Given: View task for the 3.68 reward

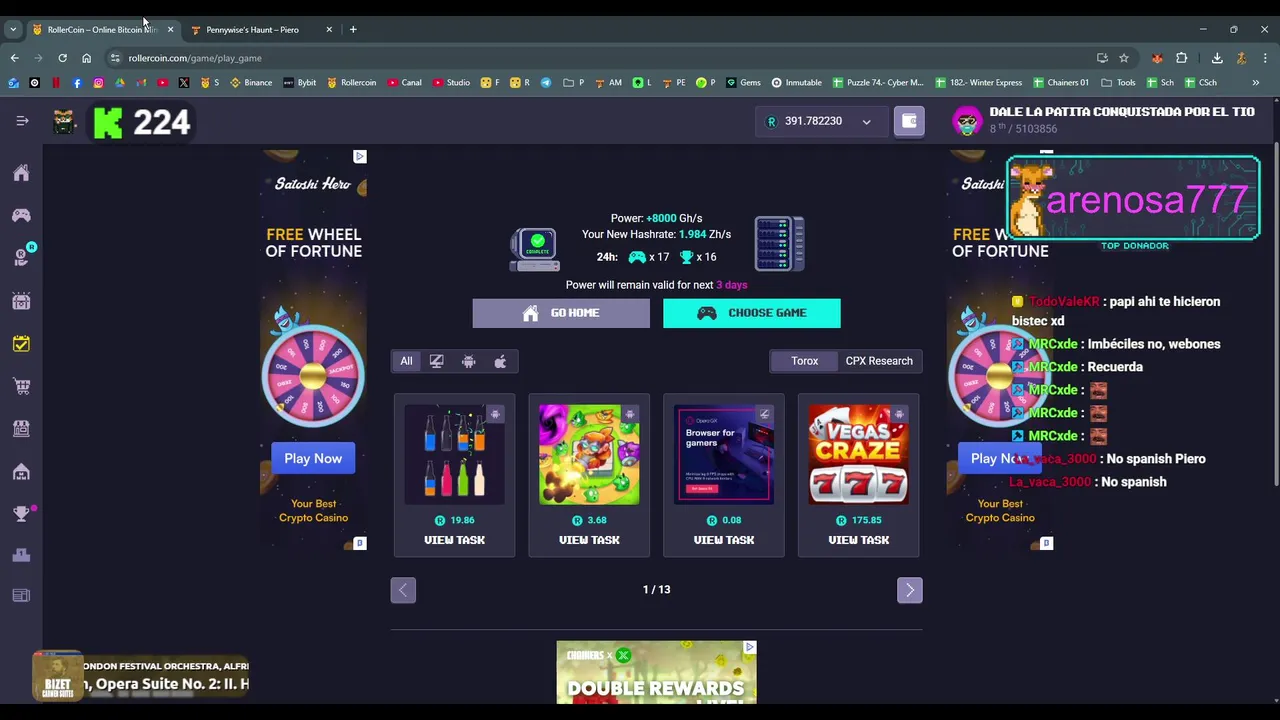Looking at the screenshot, I should (x=589, y=540).
